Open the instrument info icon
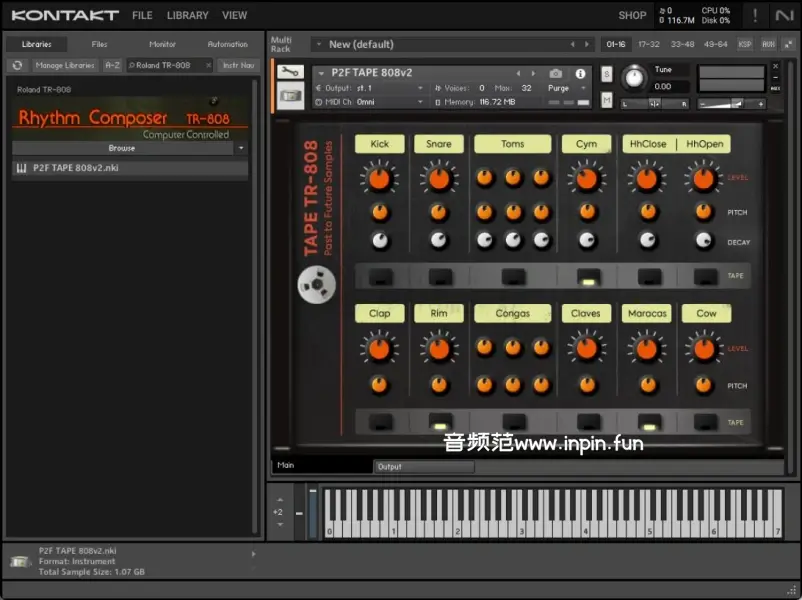The image size is (802, 600). point(580,73)
